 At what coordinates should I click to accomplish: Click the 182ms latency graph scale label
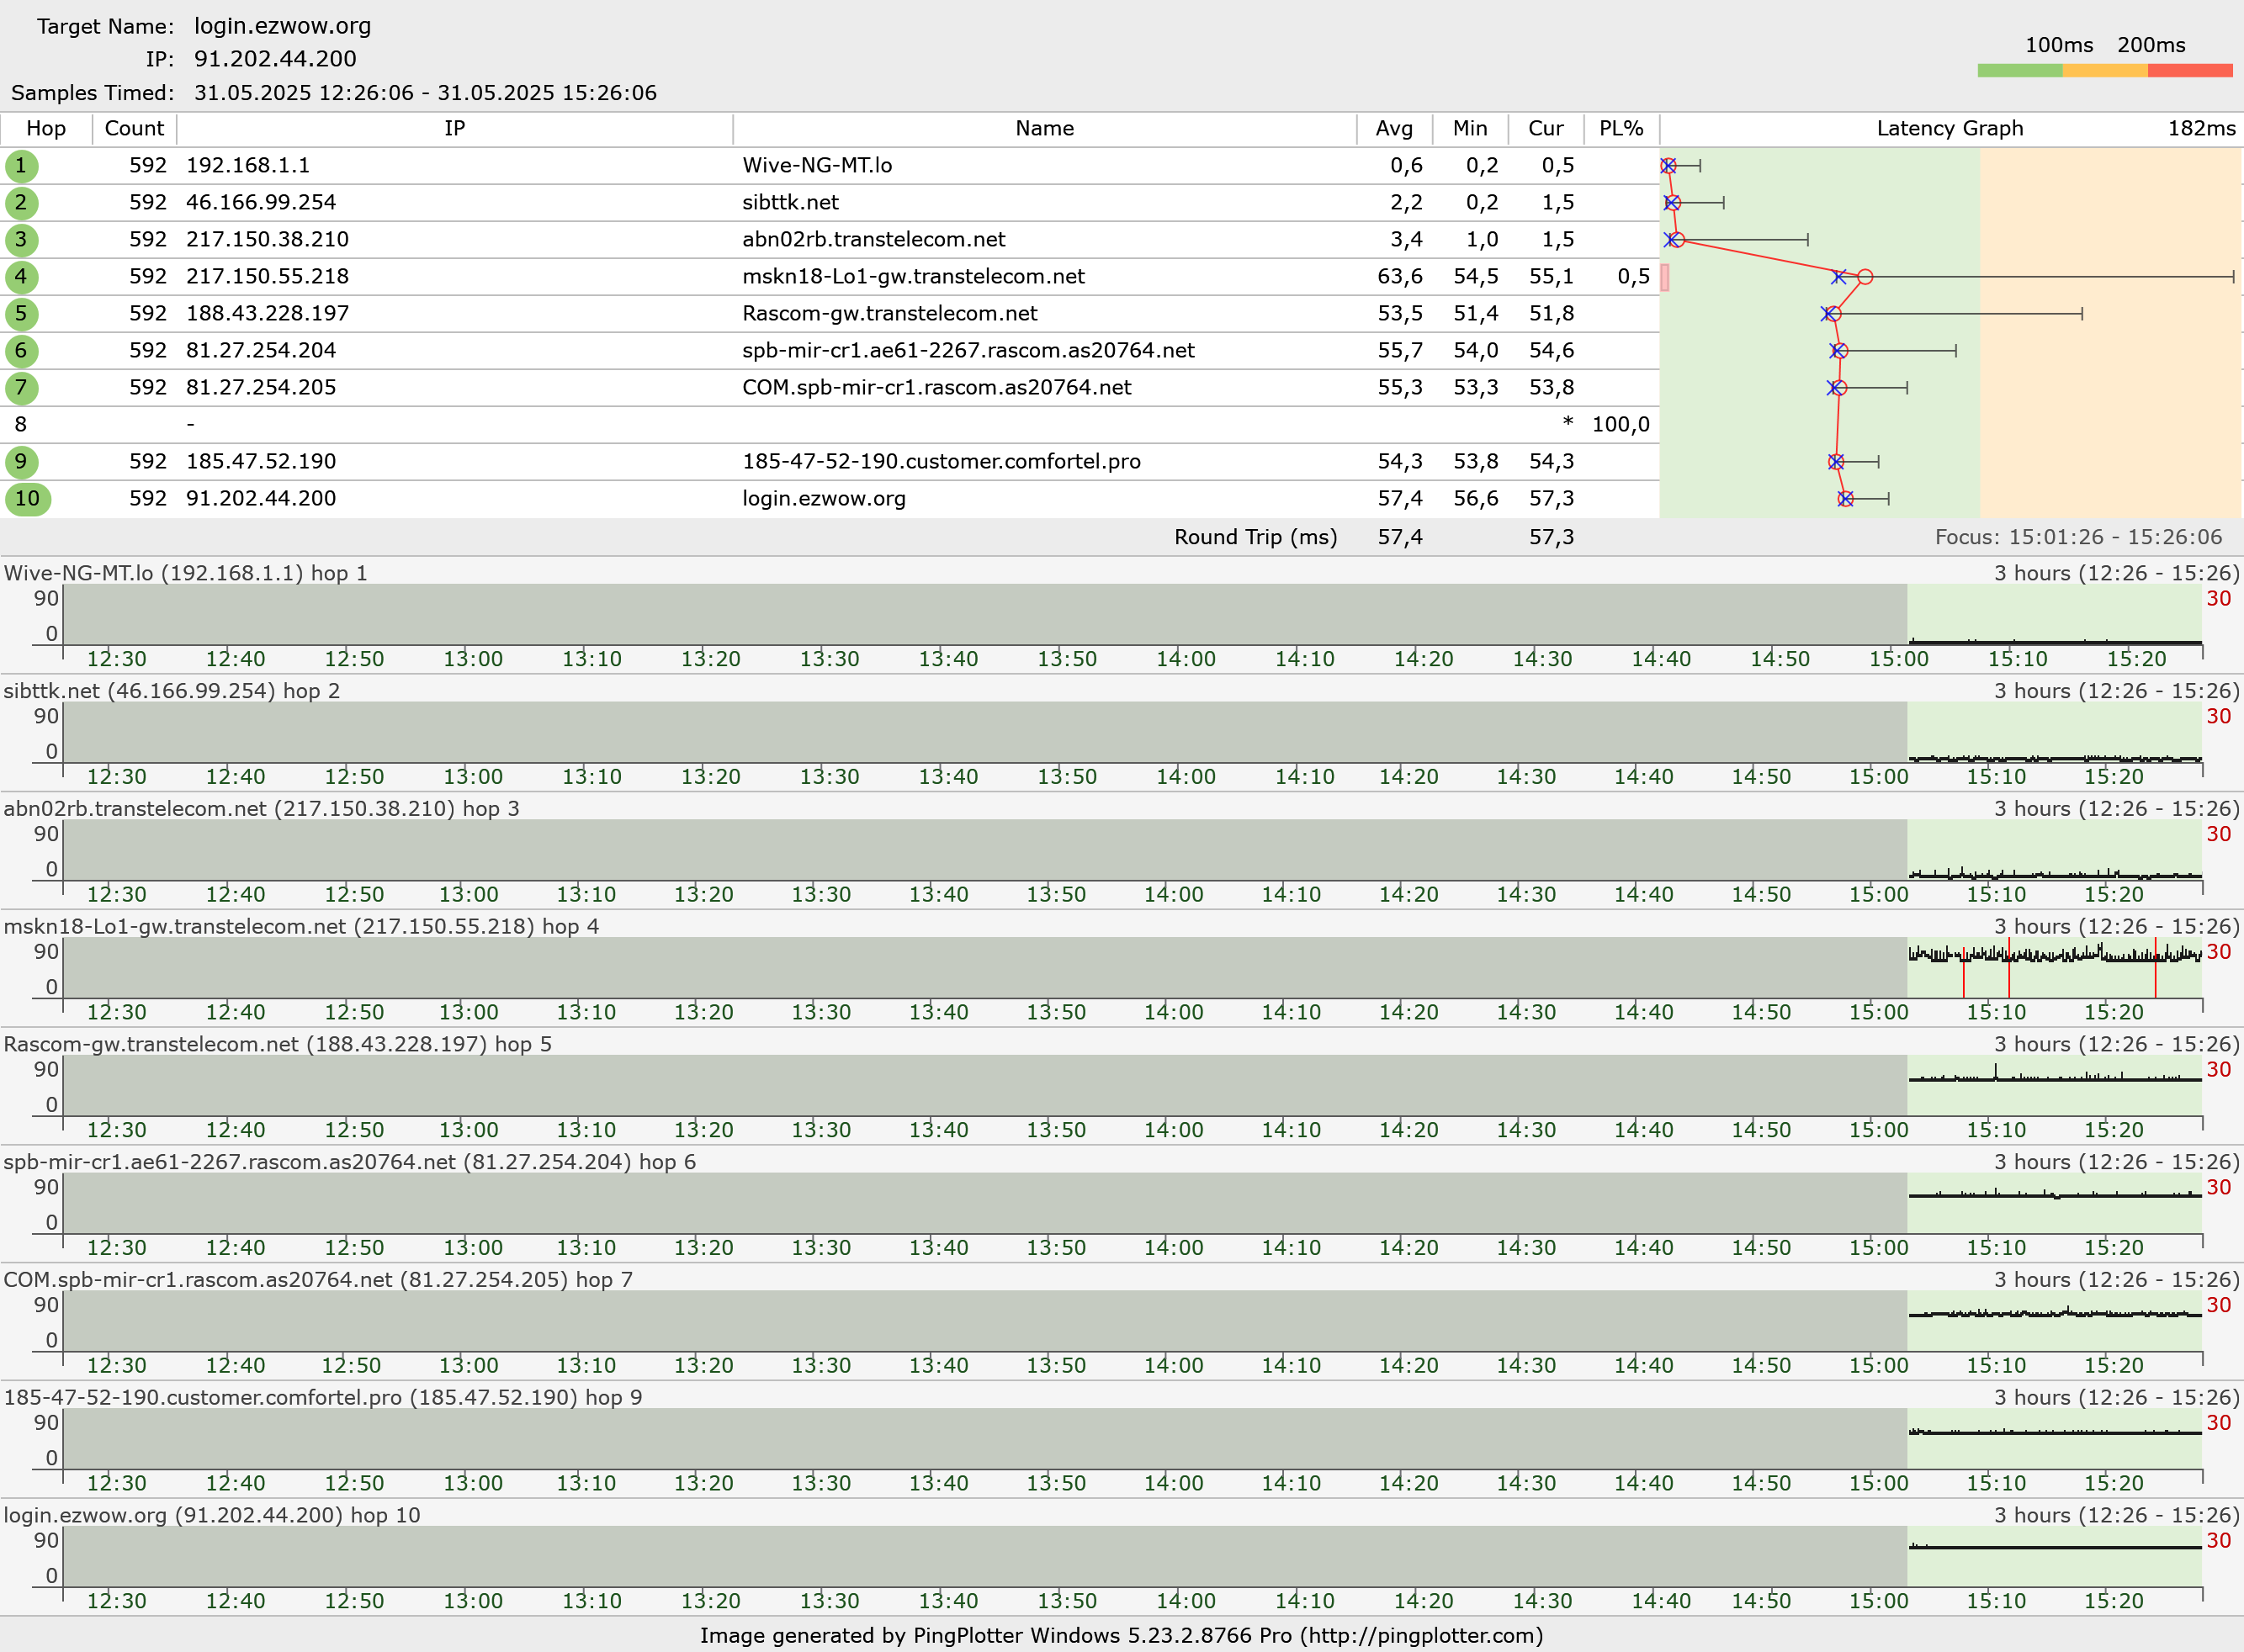2202,129
